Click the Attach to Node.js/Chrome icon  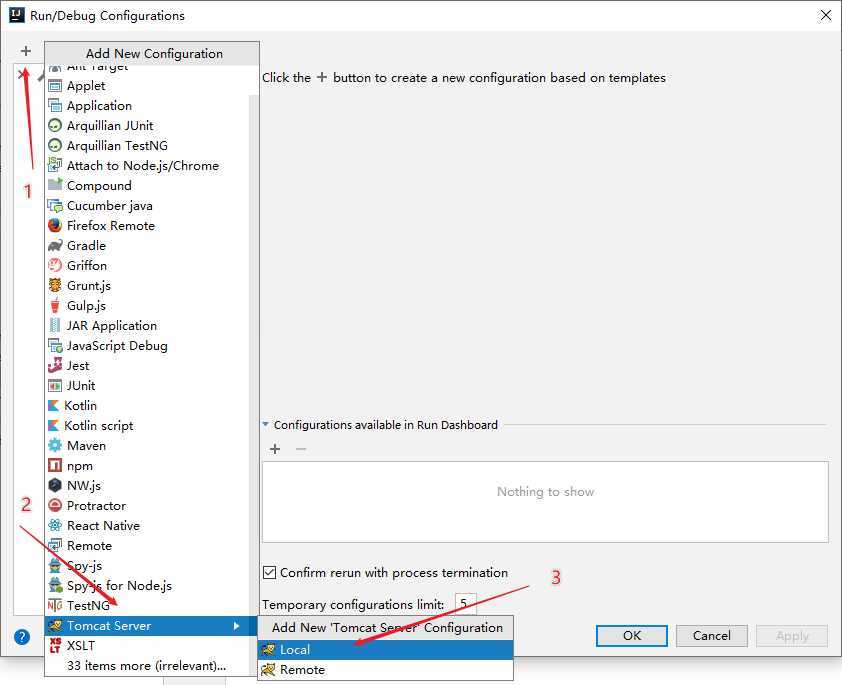[55, 165]
